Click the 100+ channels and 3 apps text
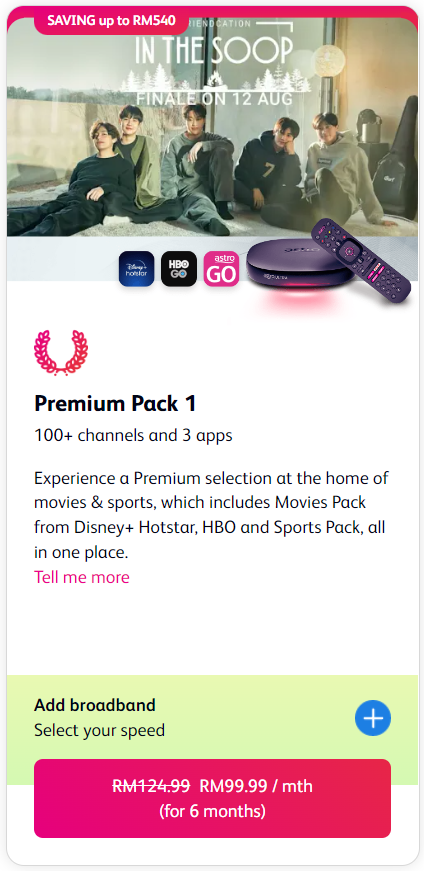Screen dimensions: 424x871 point(133,436)
